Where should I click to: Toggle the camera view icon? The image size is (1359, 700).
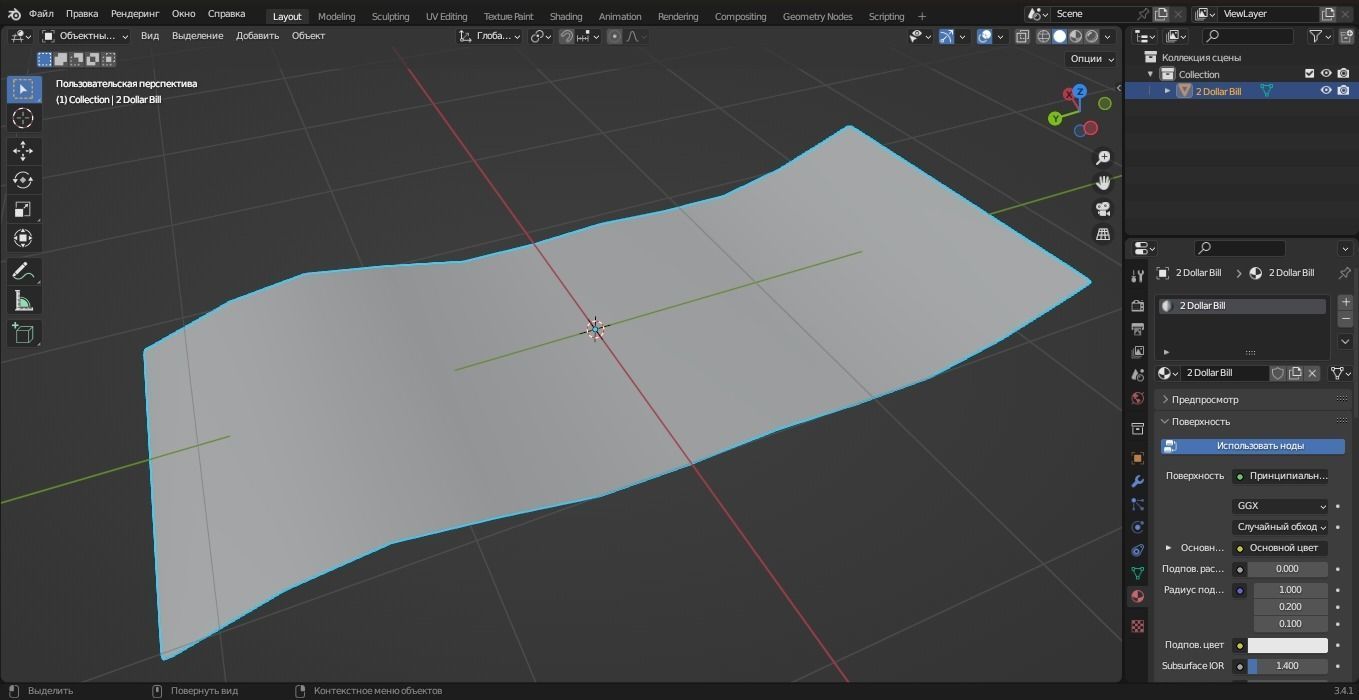tap(1103, 209)
